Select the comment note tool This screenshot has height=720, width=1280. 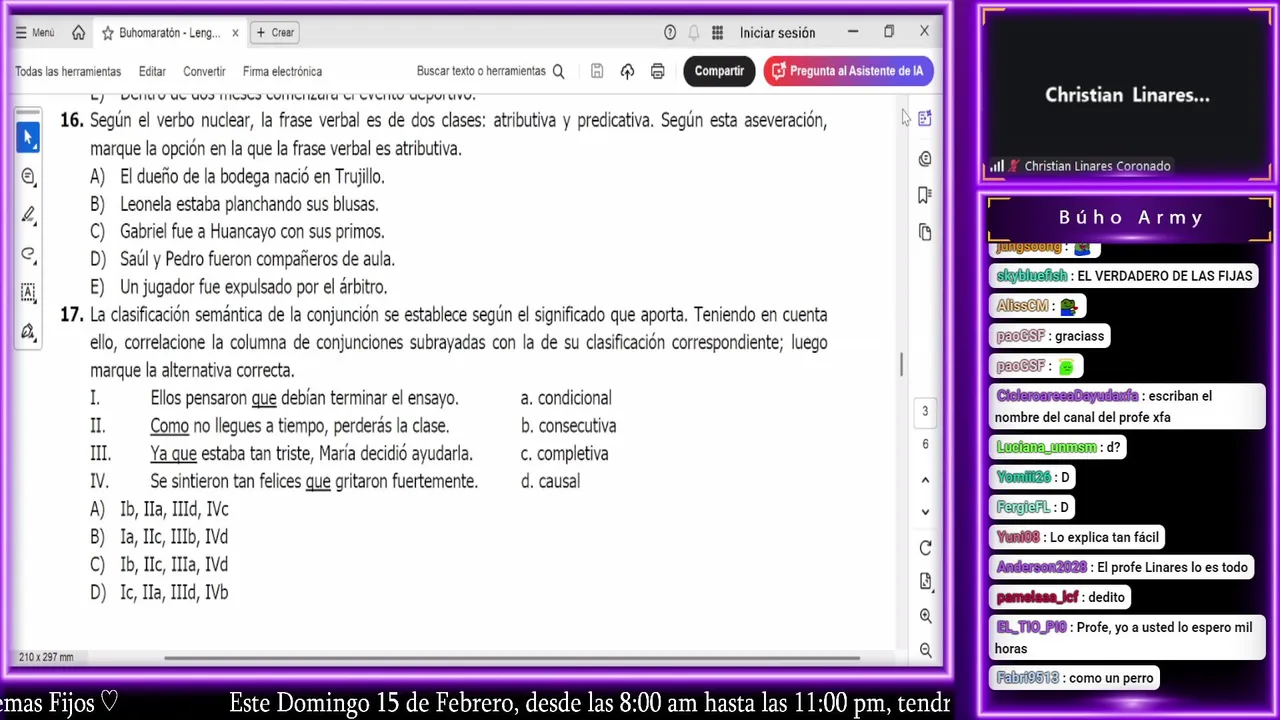coord(28,176)
